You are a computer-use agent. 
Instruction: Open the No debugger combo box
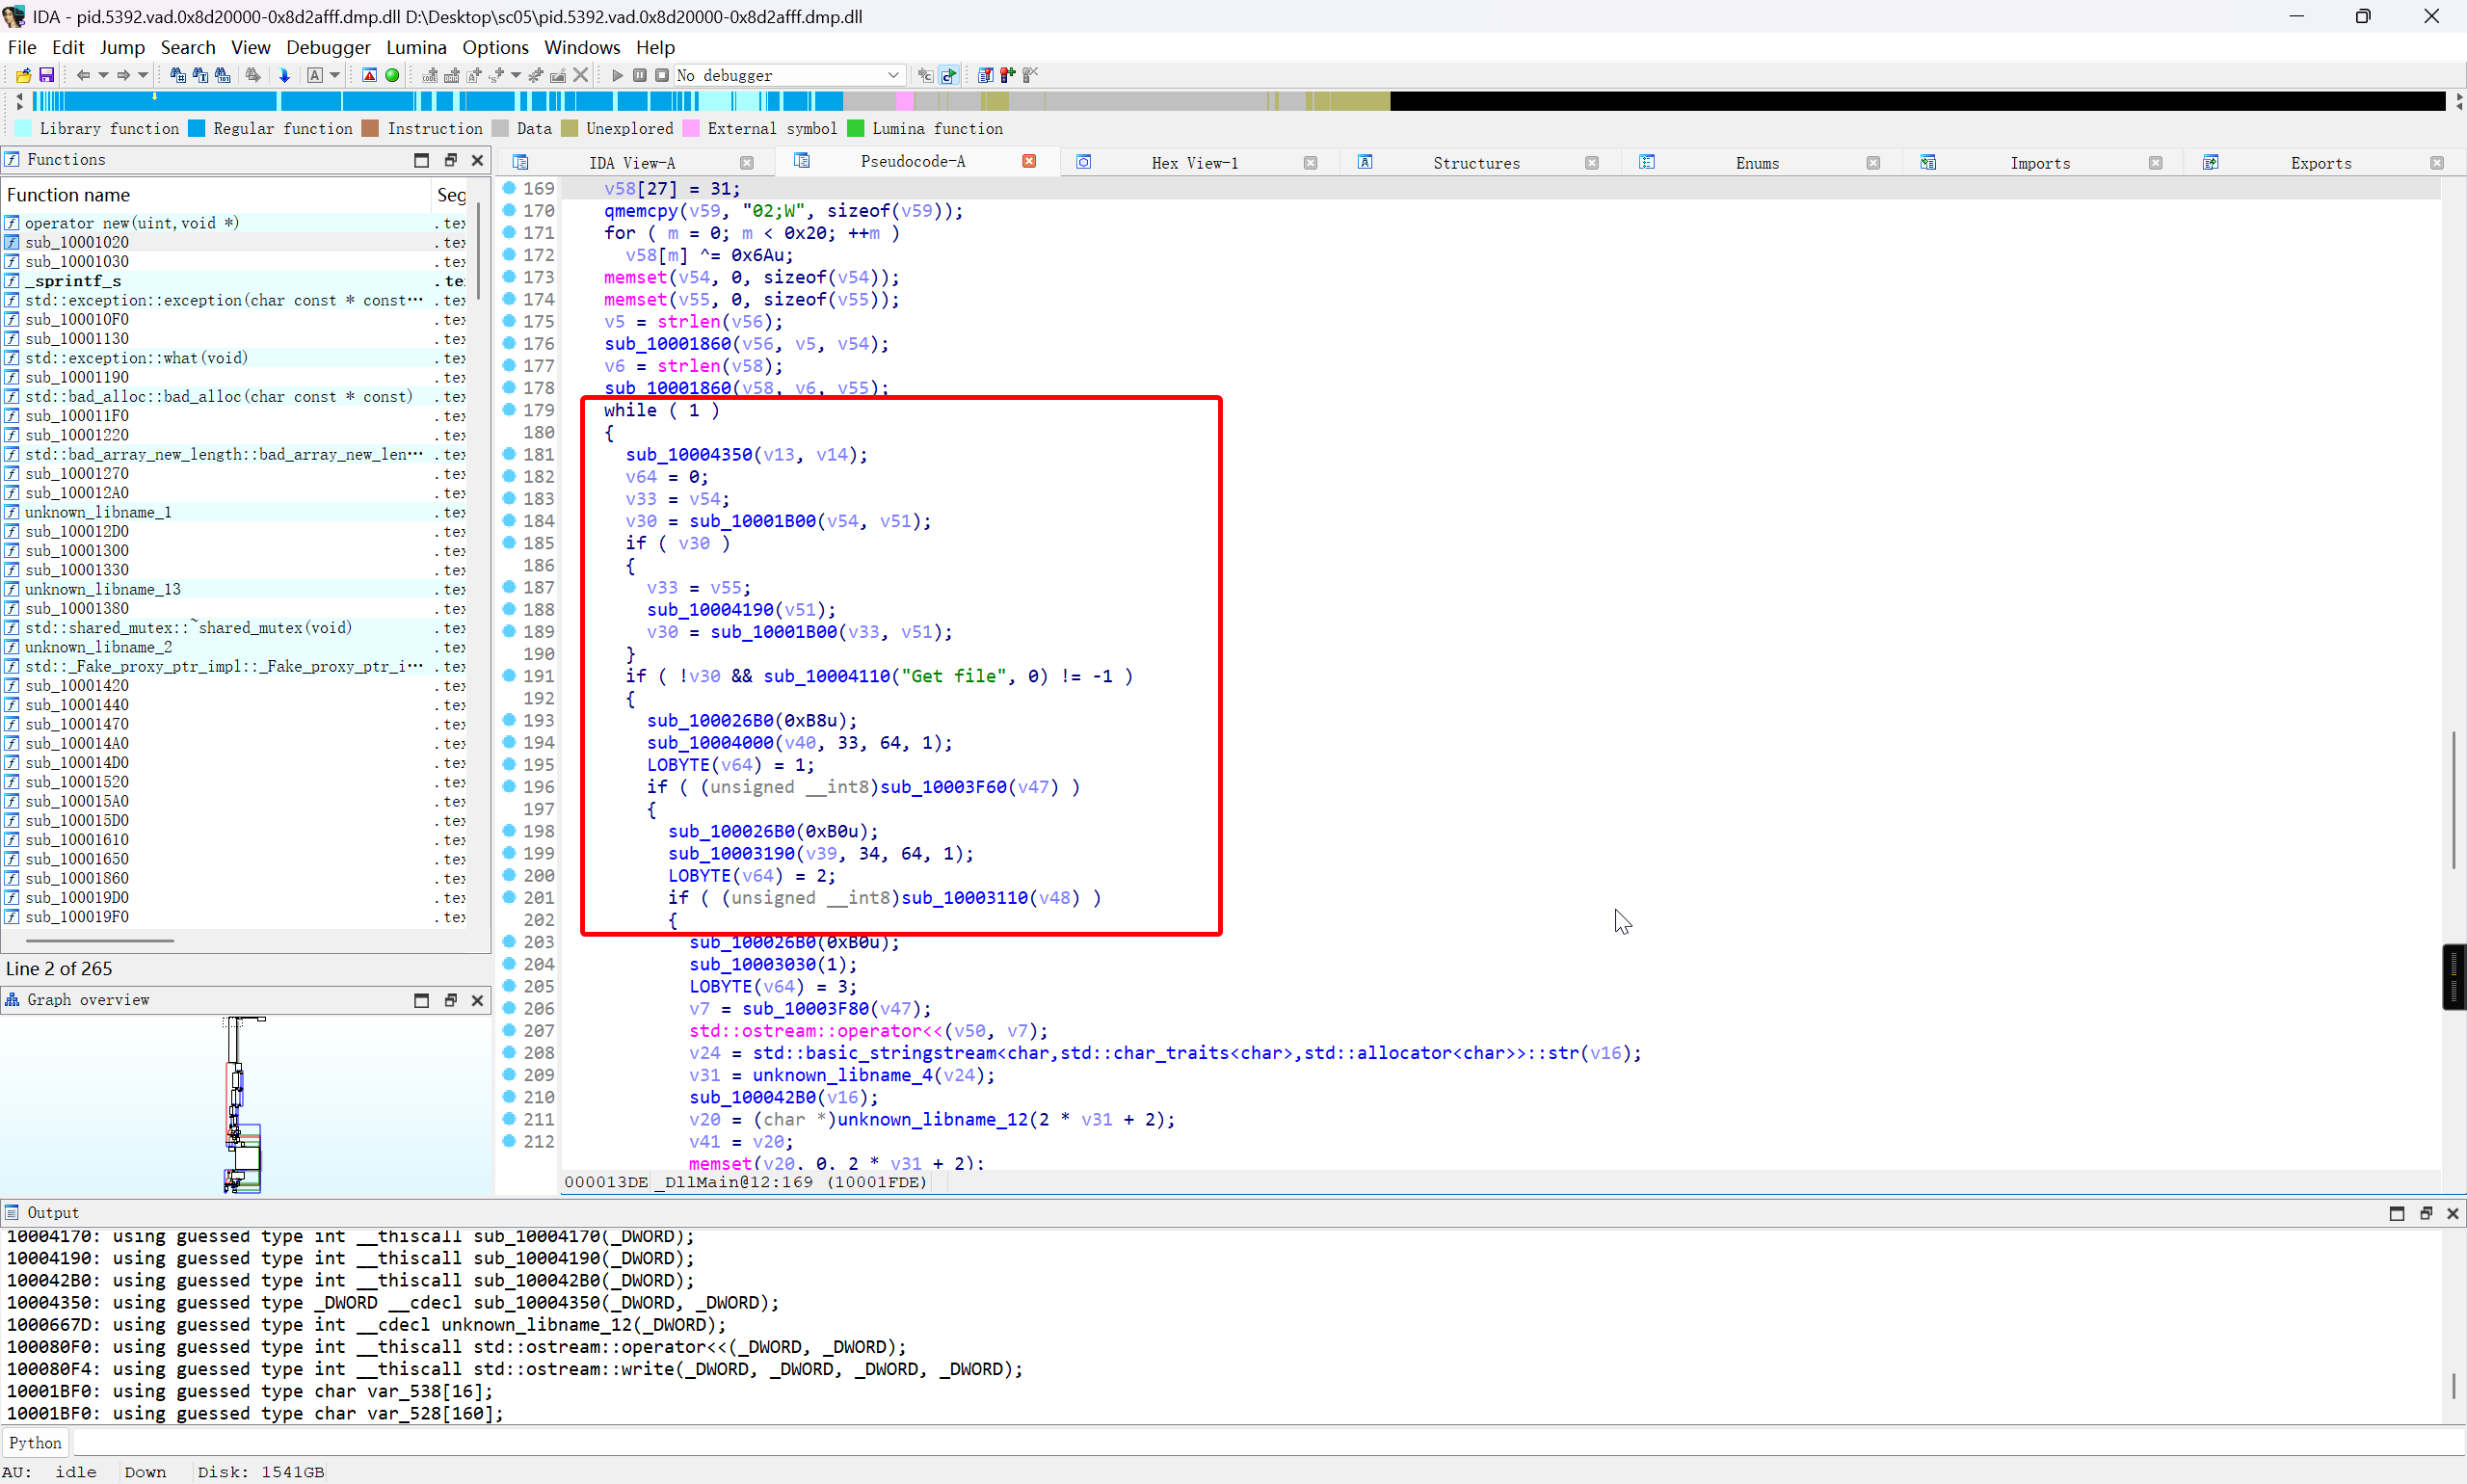[789, 75]
